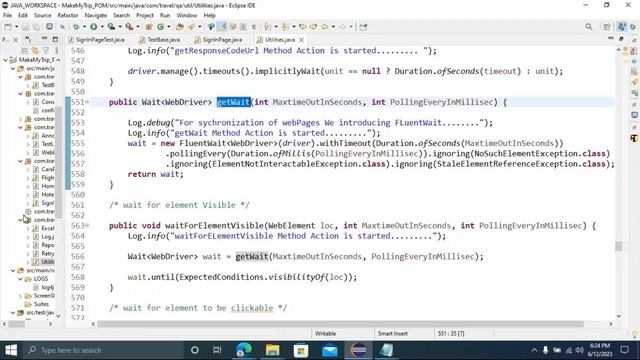This screenshot has height=360, width=640.
Task: Collapse the src/test/java source folder
Action: (13, 313)
